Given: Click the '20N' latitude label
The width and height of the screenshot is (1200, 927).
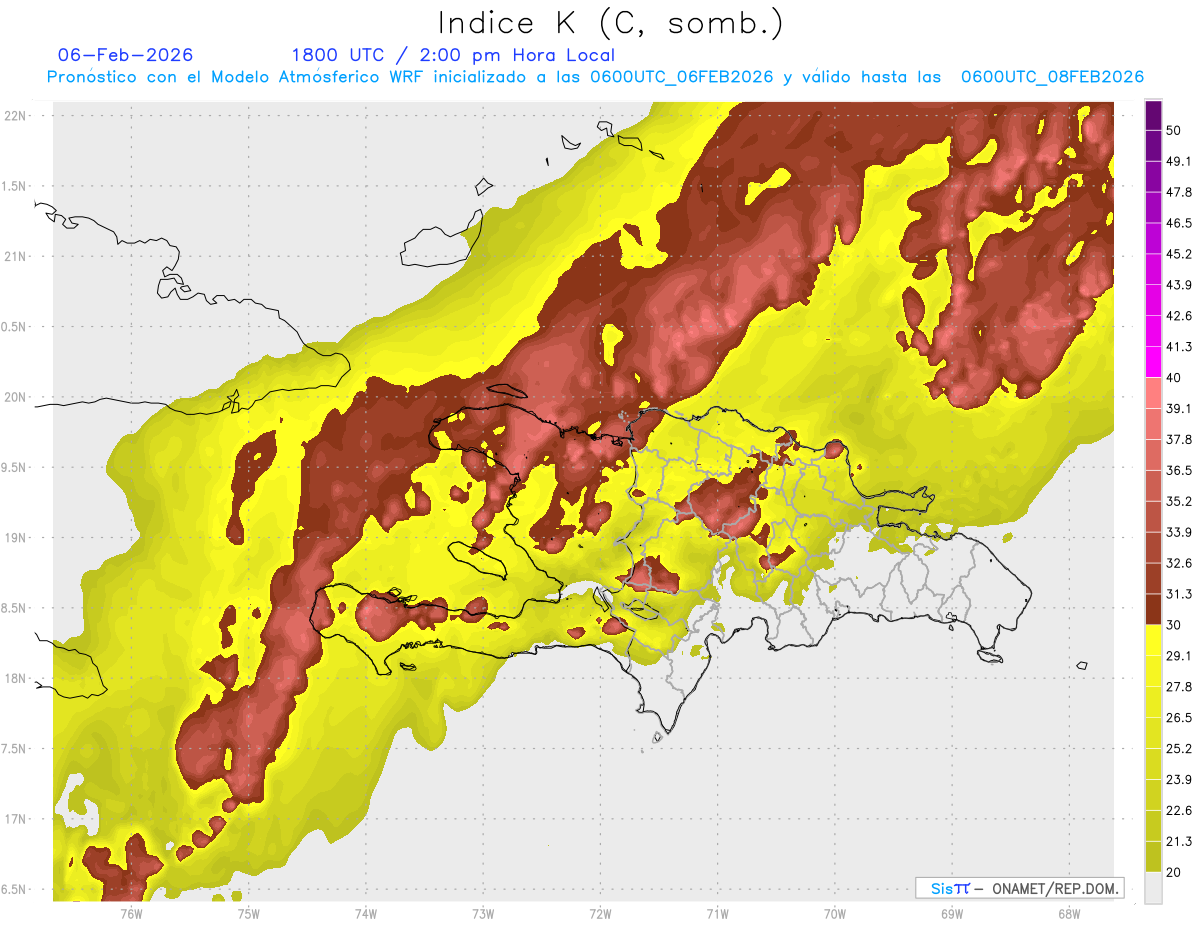Looking at the screenshot, I should click(x=14, y=397).
